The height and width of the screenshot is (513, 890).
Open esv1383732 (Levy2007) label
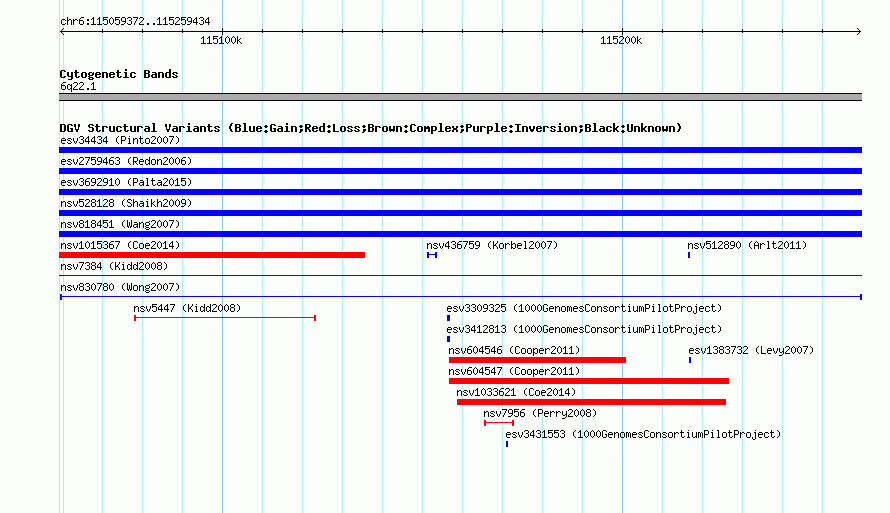(751, 350)
